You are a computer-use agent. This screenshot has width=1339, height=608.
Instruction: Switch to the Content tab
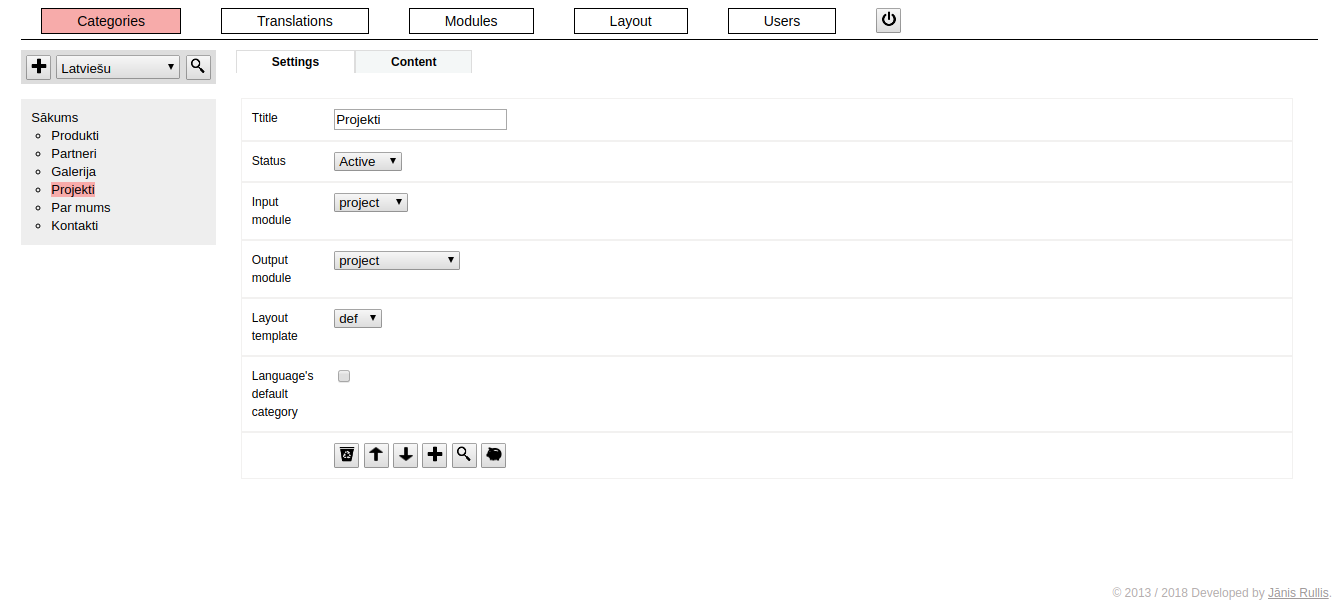pos(414,62)
